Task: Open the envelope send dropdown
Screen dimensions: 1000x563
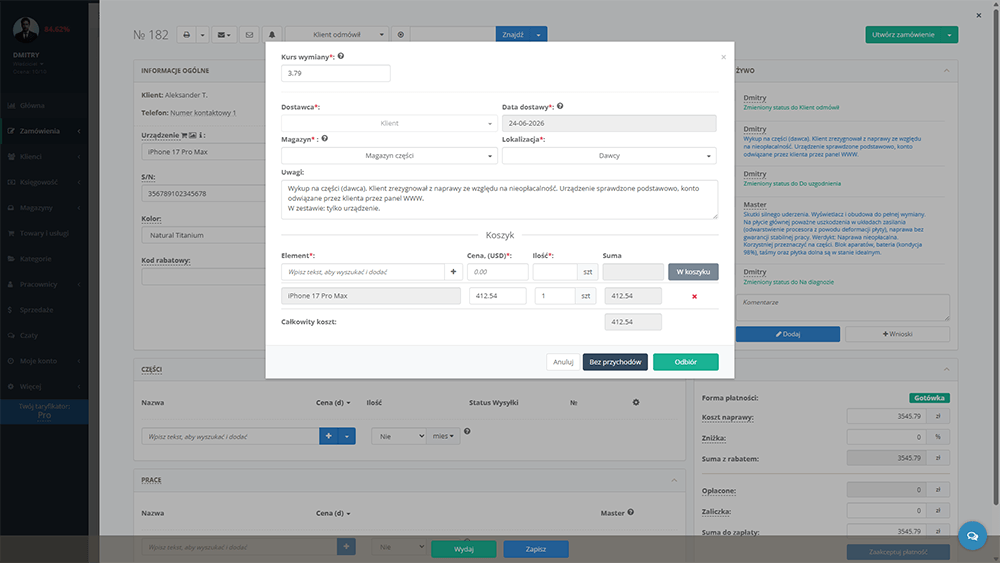Action: (x=224, y=34)
